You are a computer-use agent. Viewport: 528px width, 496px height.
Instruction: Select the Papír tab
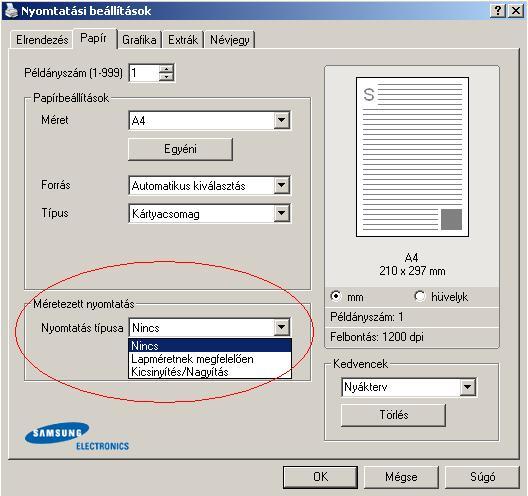(x=94, y=38)
